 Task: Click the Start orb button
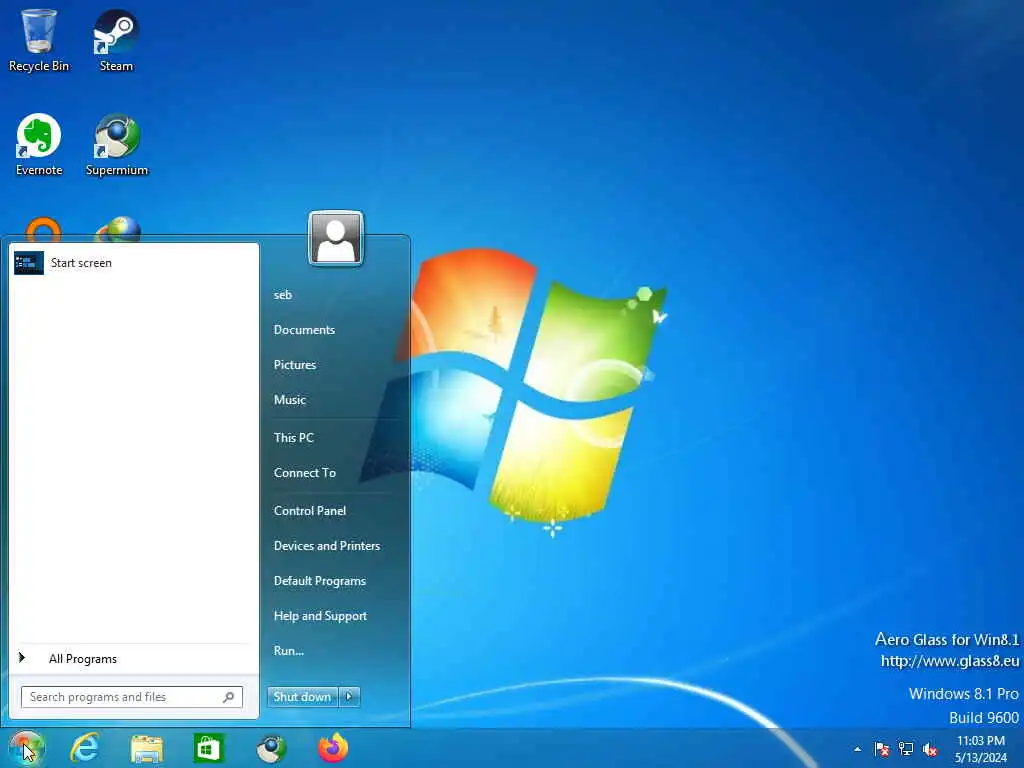tap(26, 748)
